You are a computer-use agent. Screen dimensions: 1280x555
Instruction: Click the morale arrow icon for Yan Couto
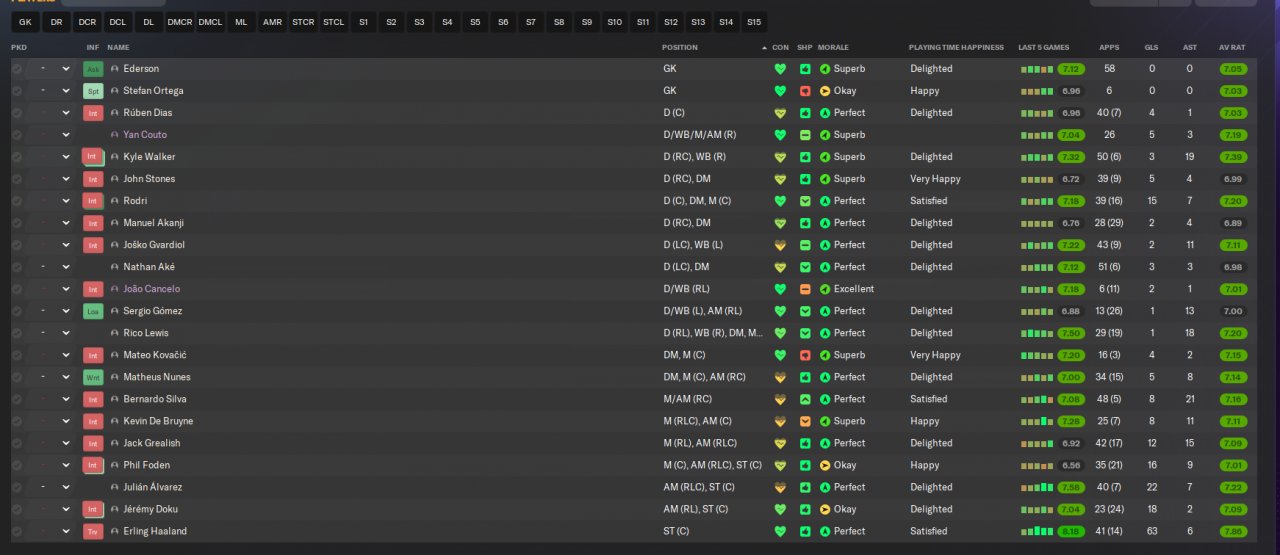coord(825,135)
